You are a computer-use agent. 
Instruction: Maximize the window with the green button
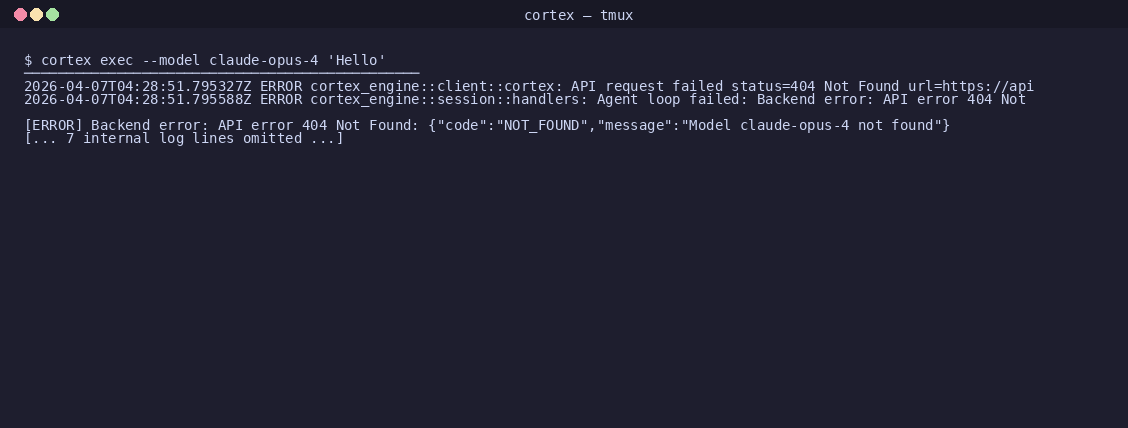pos(52,14)
